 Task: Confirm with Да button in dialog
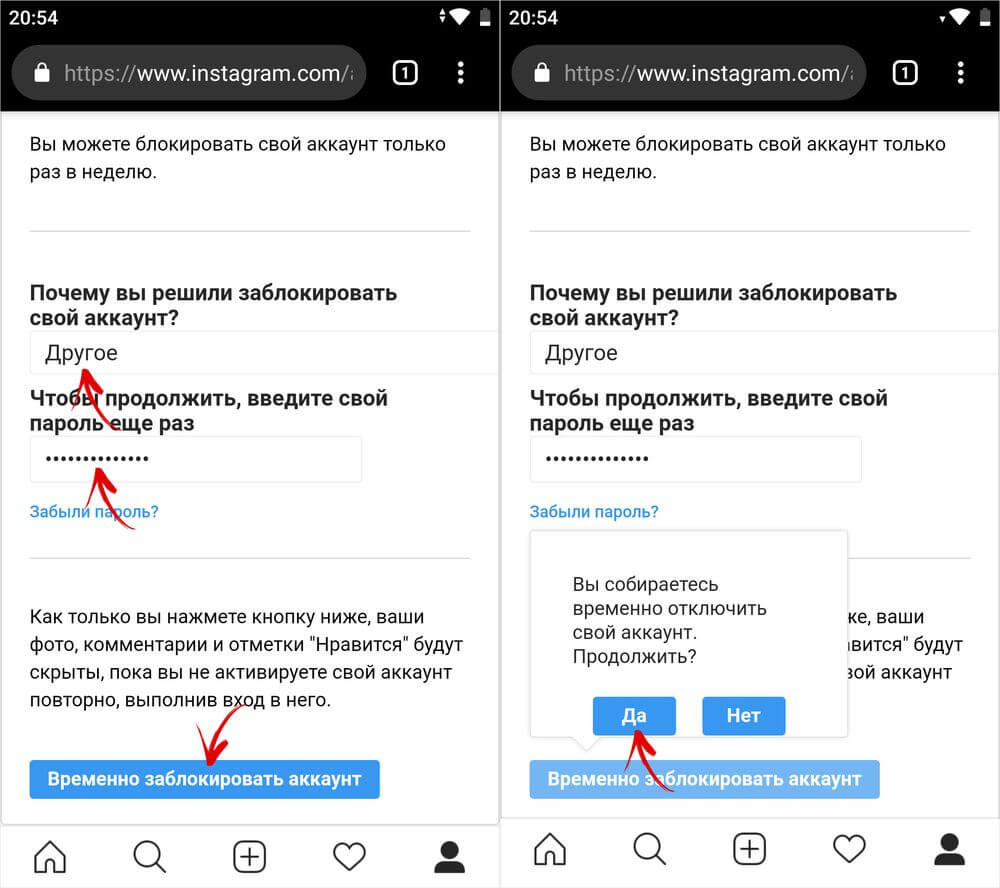click(x=634, y=716)
